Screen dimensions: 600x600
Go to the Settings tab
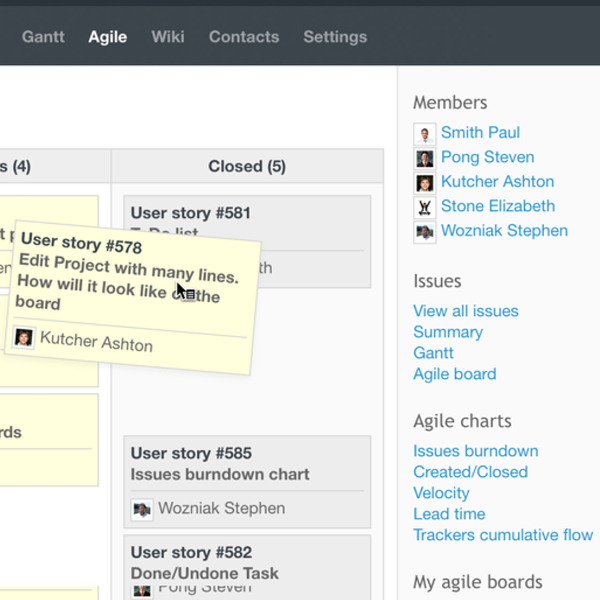coord(335,37)
